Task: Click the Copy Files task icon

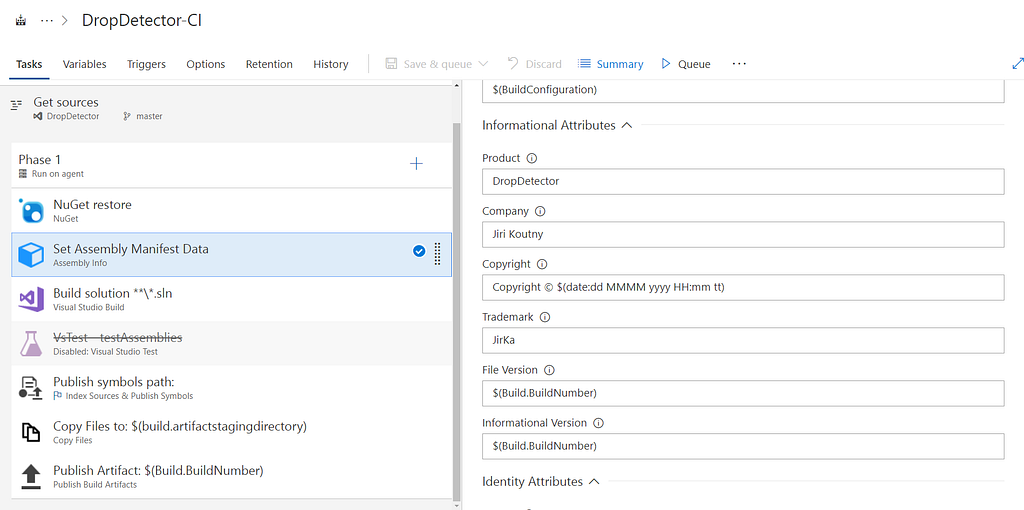Action: click(31, 432)
